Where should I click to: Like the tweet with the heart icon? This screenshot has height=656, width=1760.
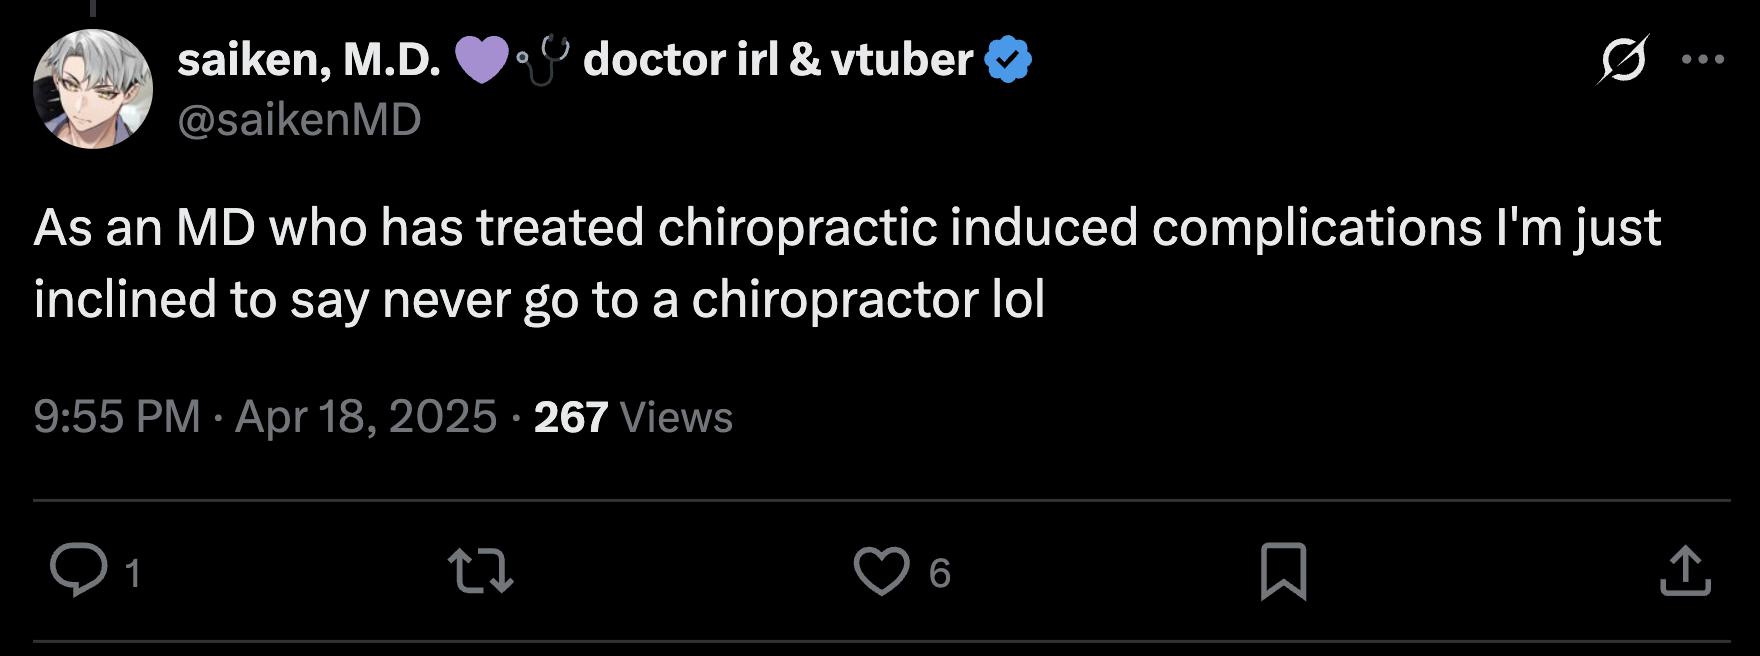(881, 571)
